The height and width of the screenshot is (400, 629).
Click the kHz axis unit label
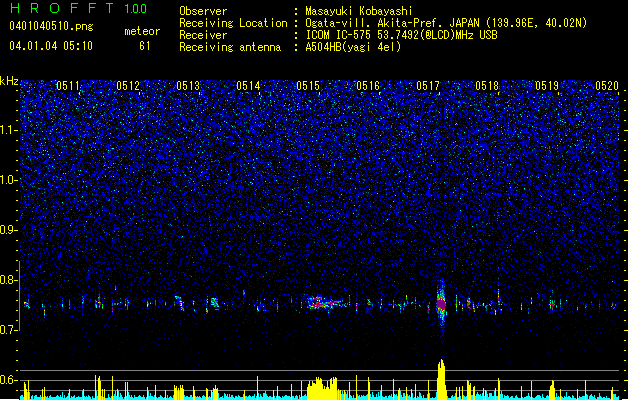(x=9, y=81)
